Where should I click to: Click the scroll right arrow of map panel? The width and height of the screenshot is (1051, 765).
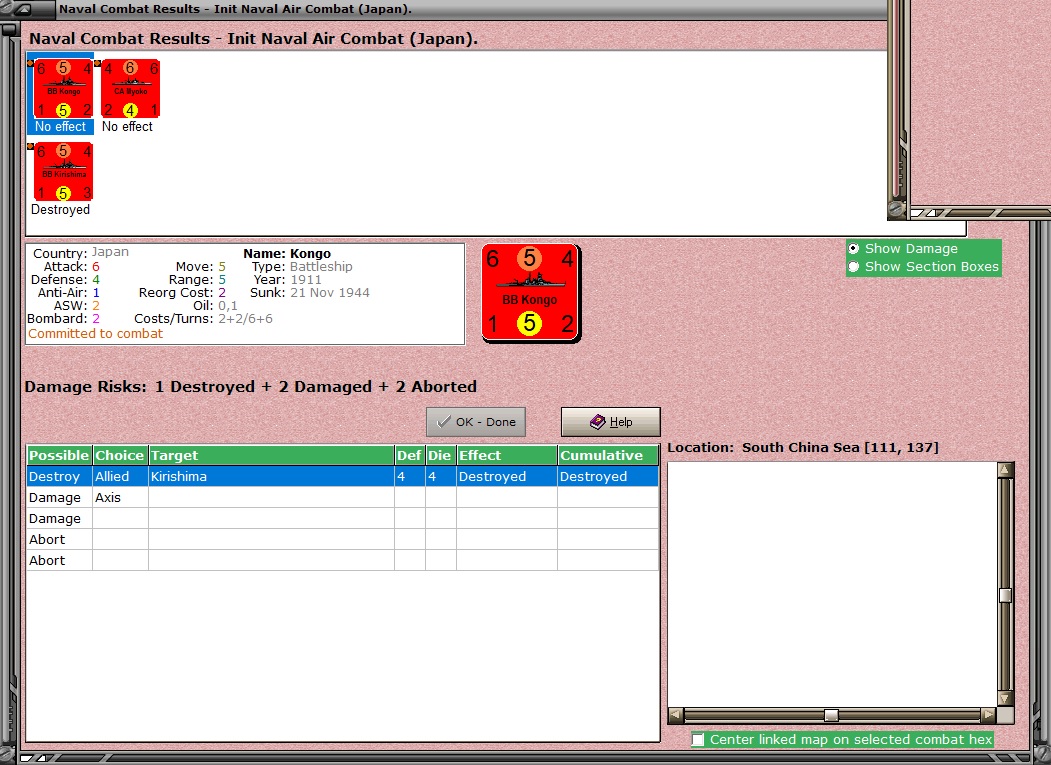tap(989, 715)
